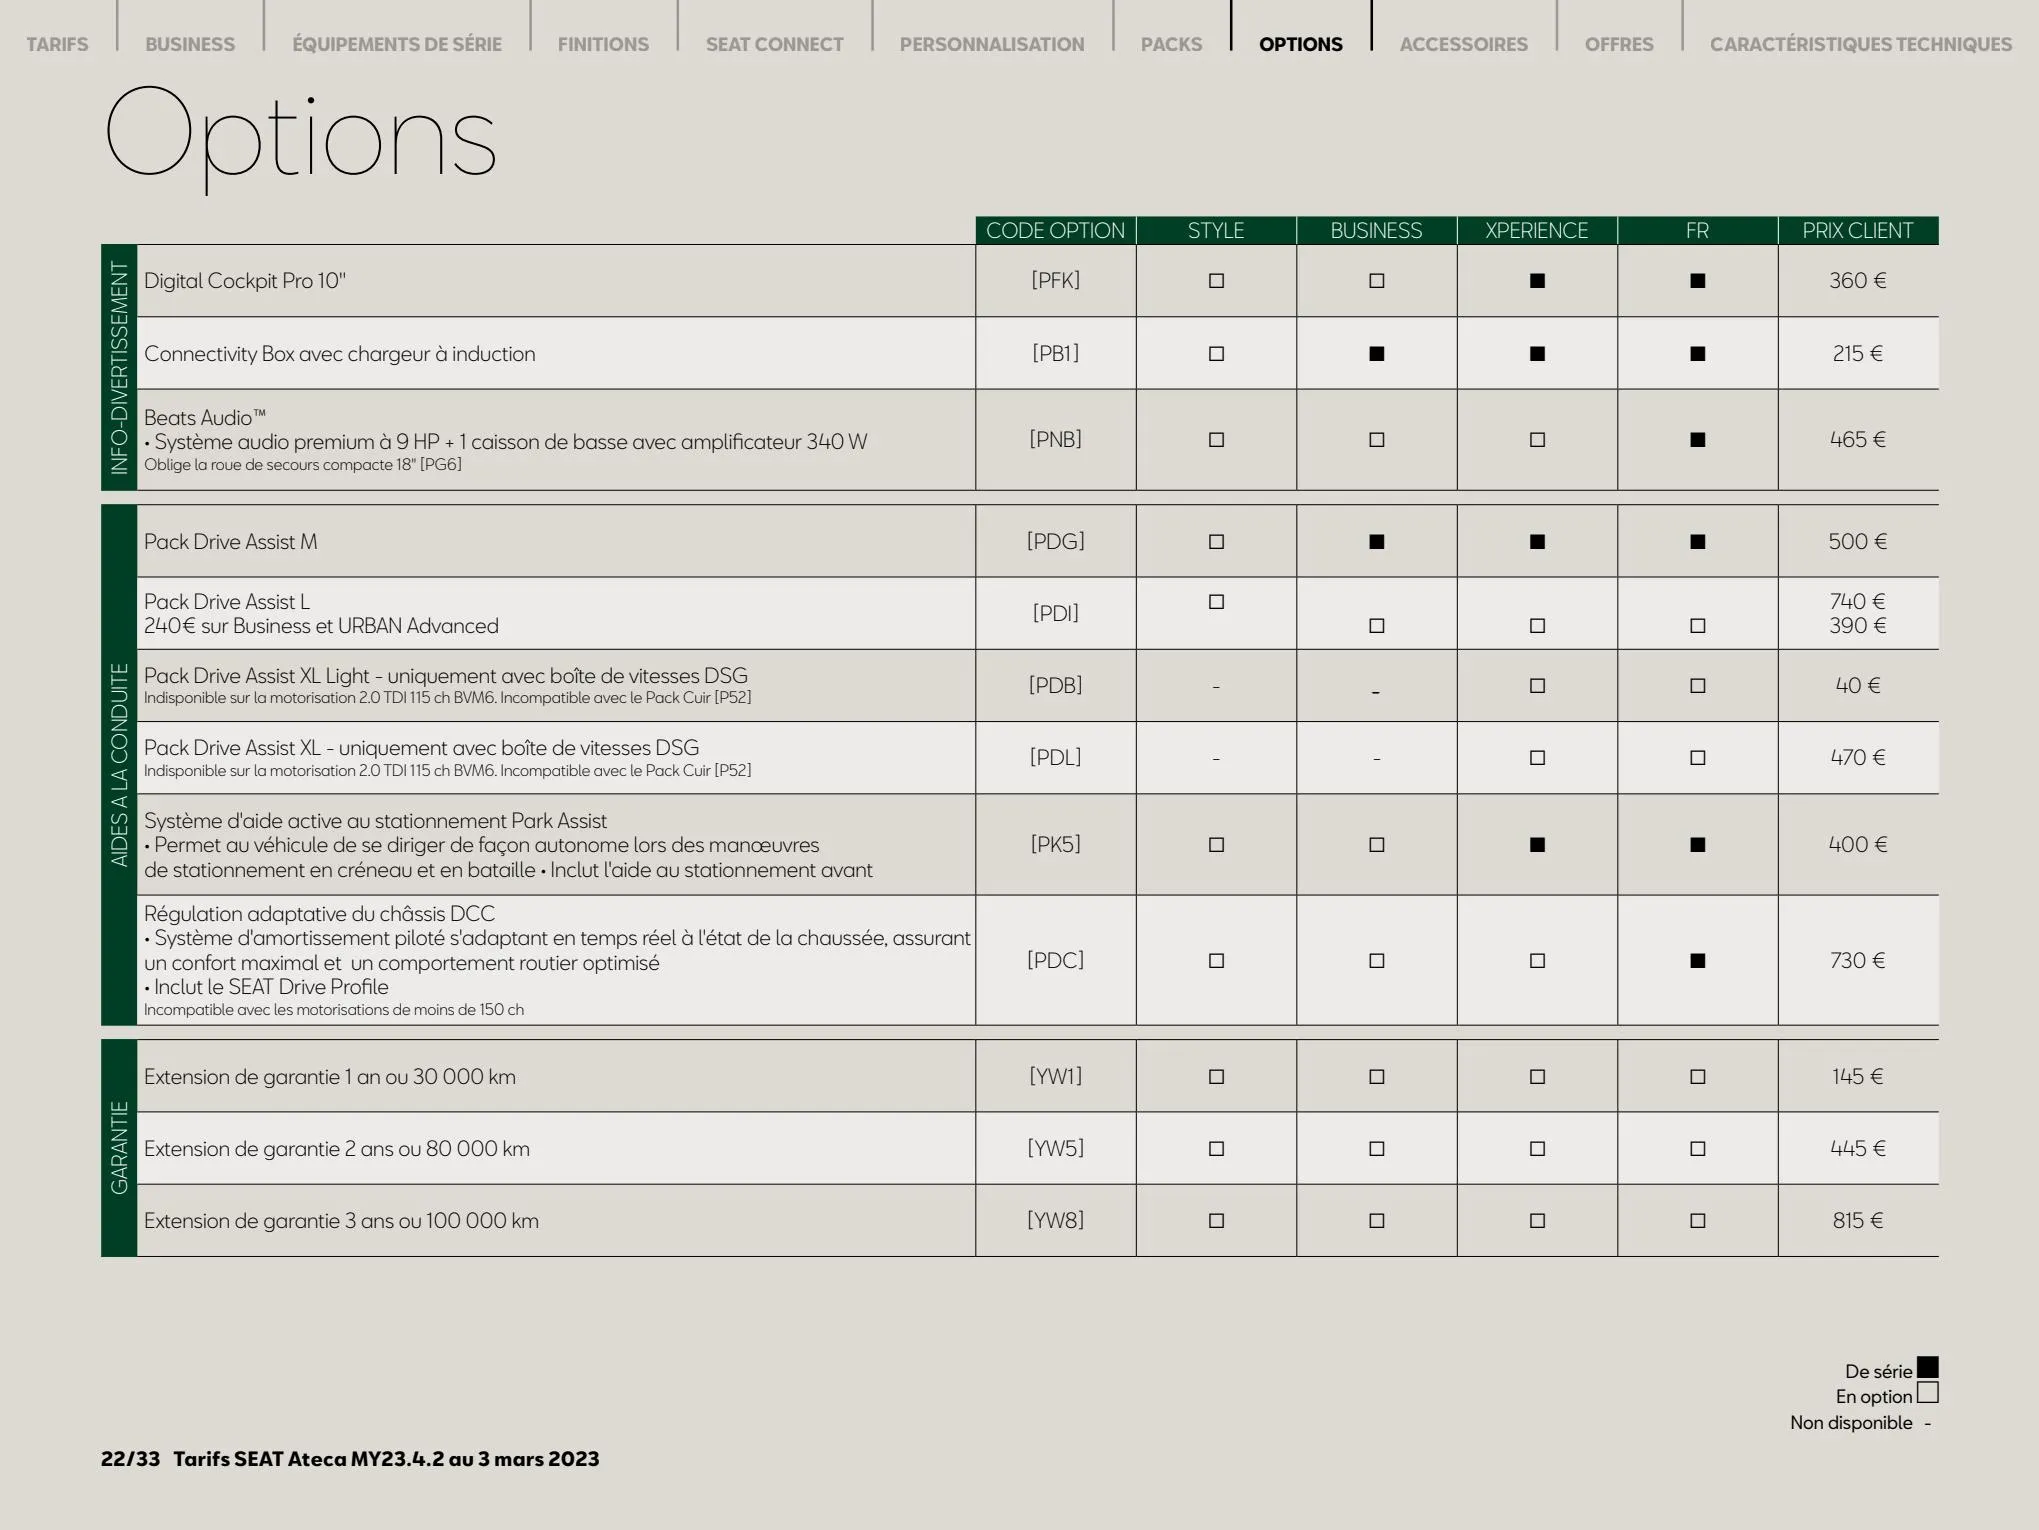The height and width of the screenshot is (1530, 2039).
Task: Click the FR filled square for Park Assist
Action: pos(1698,845)
